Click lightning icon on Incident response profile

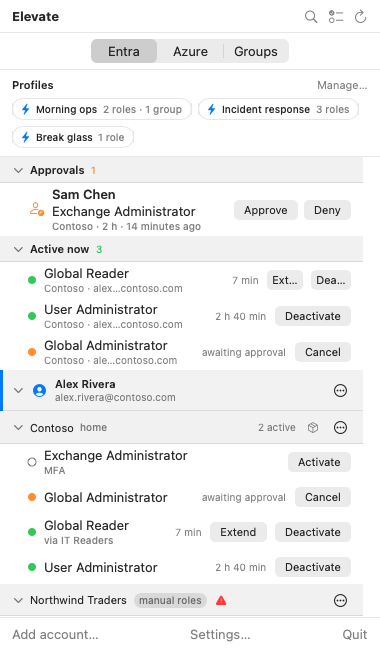[x=211, y=109]
